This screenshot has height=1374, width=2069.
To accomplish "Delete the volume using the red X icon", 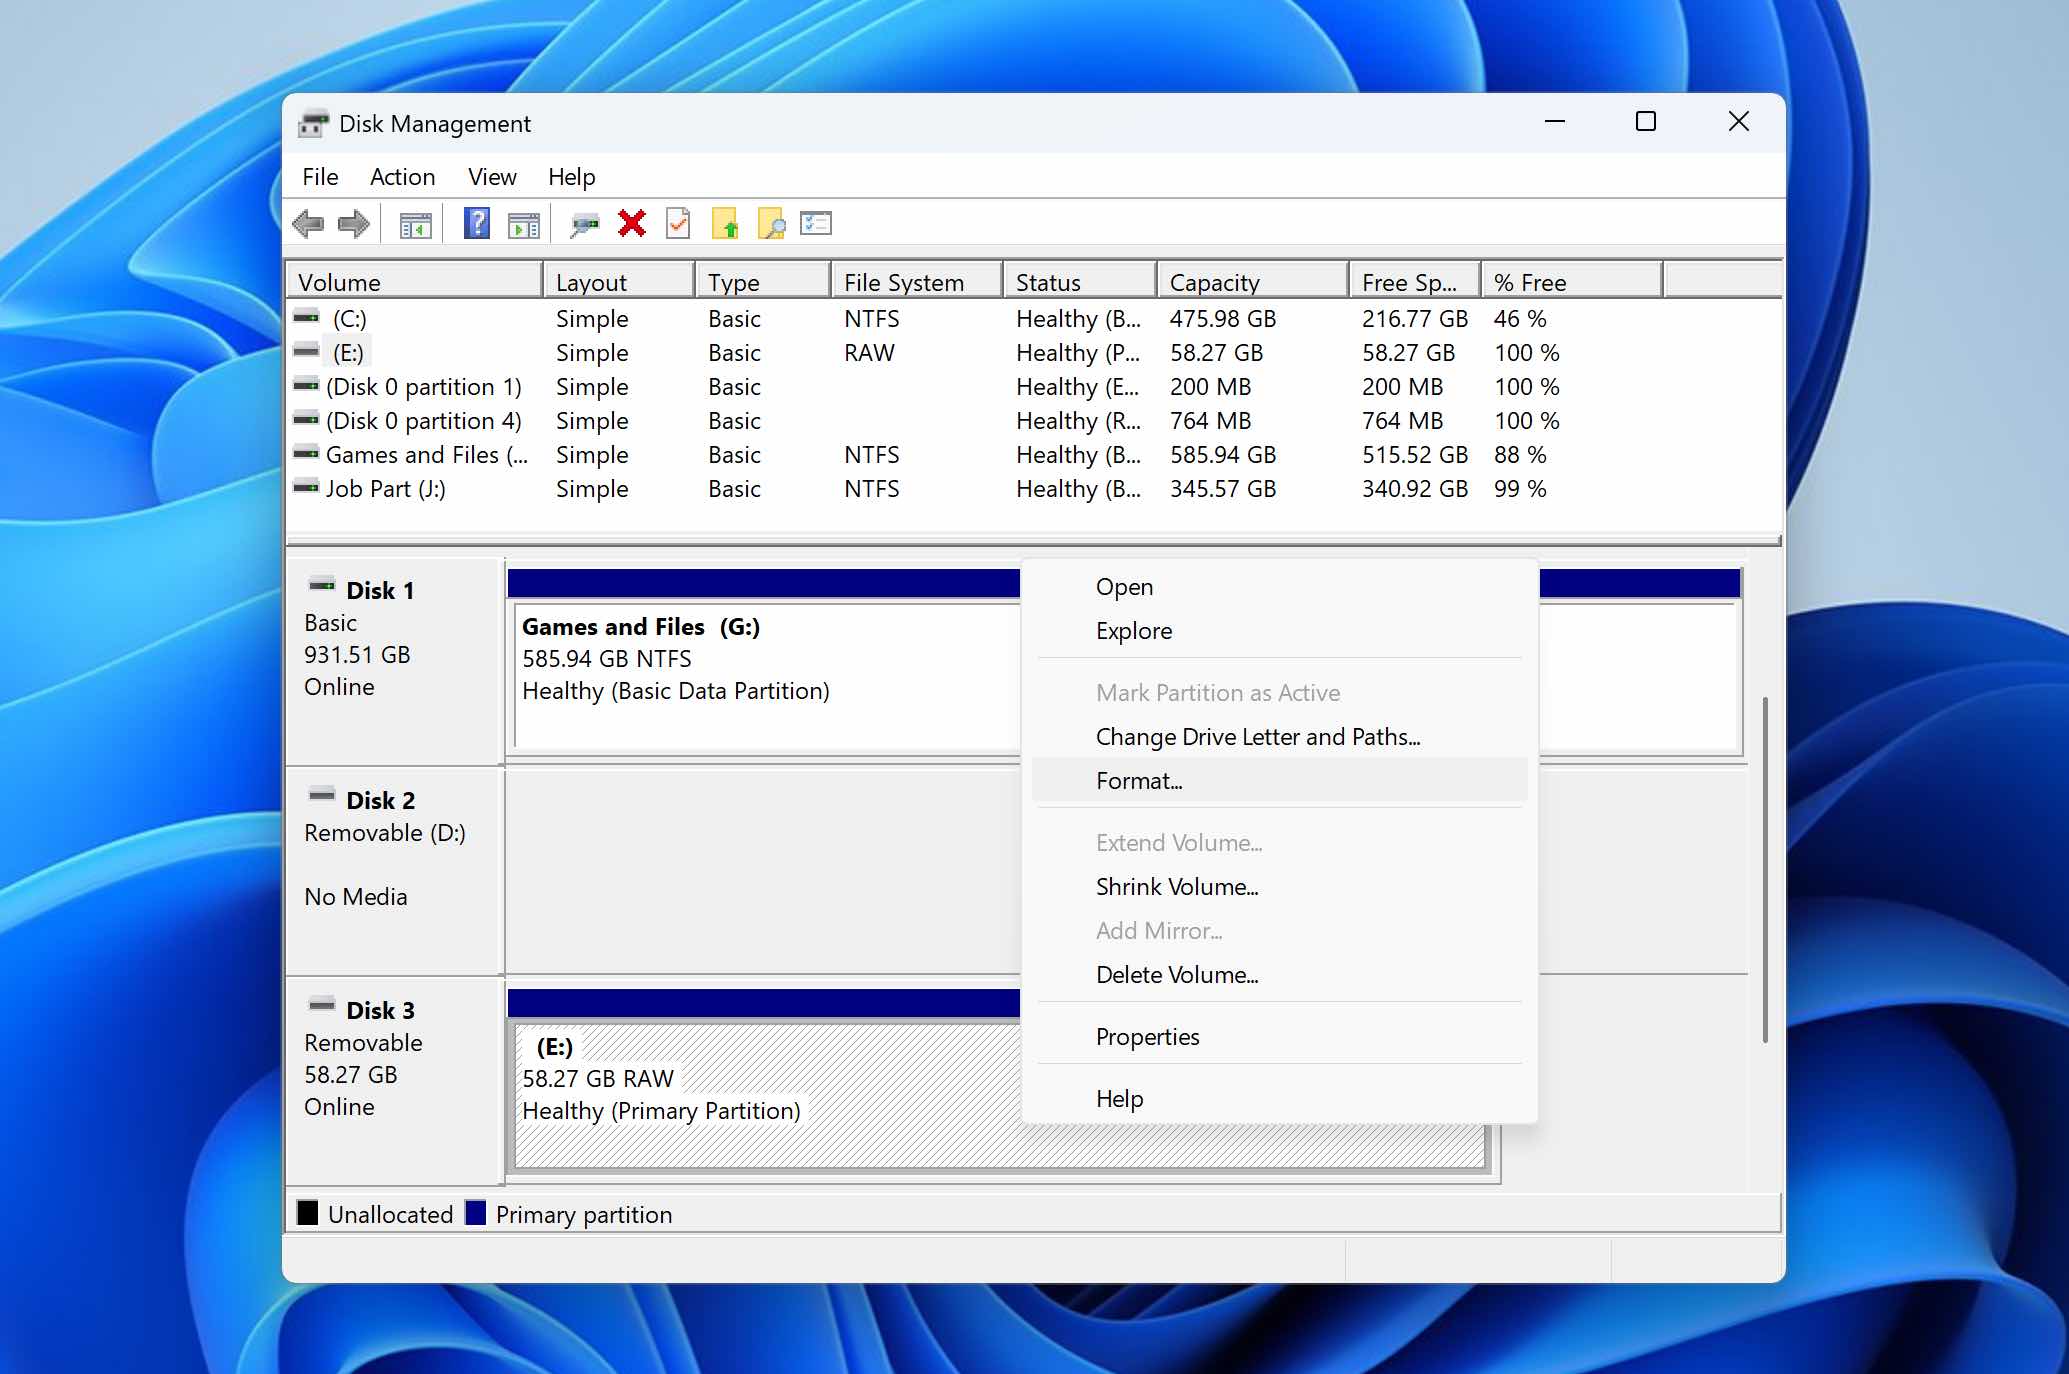I will [631, 223].
